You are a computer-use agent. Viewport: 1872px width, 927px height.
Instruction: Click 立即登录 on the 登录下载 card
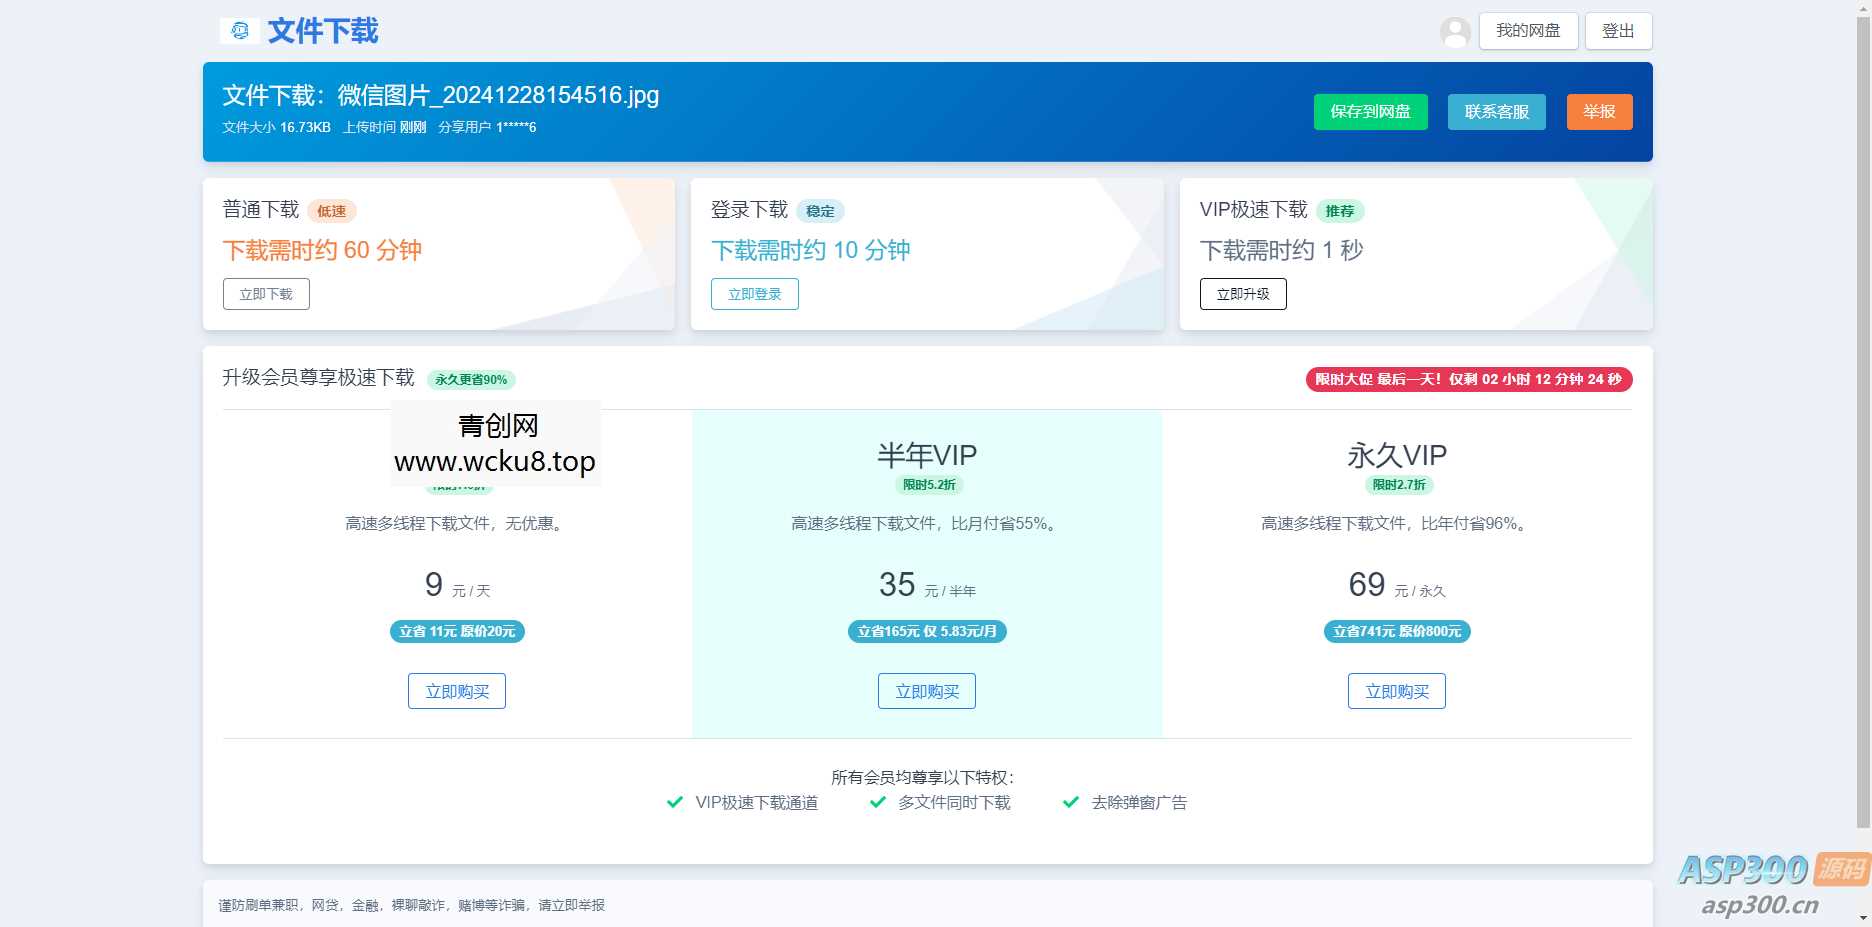tap(754, 294)
